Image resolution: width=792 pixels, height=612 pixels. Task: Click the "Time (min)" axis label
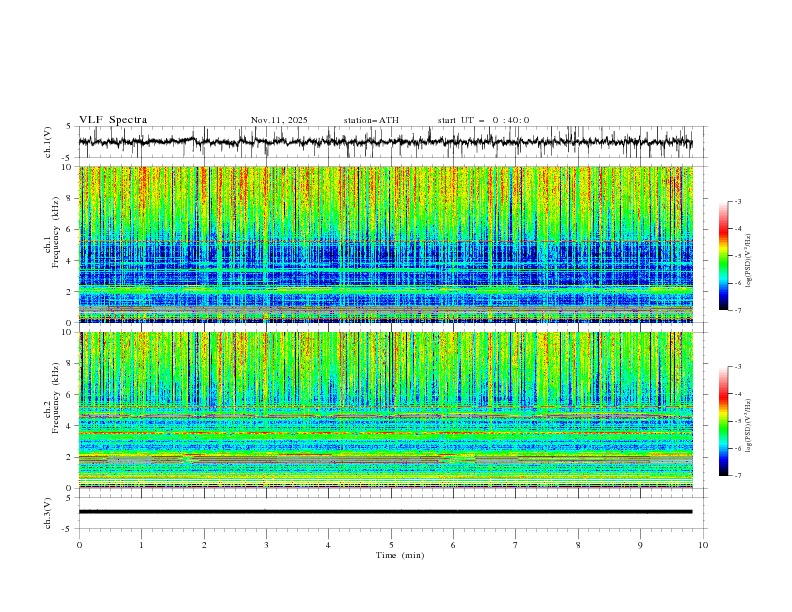coord(400,555)
